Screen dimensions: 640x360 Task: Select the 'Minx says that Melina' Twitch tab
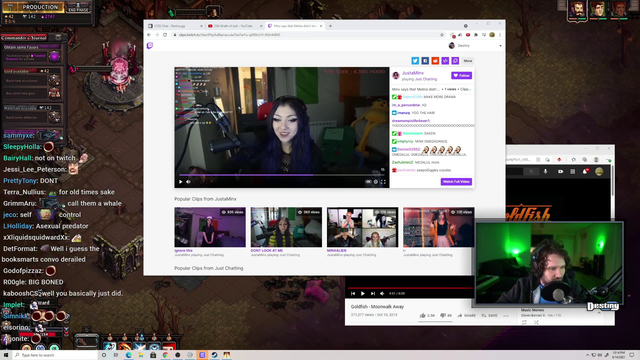(x=295, y=26)
